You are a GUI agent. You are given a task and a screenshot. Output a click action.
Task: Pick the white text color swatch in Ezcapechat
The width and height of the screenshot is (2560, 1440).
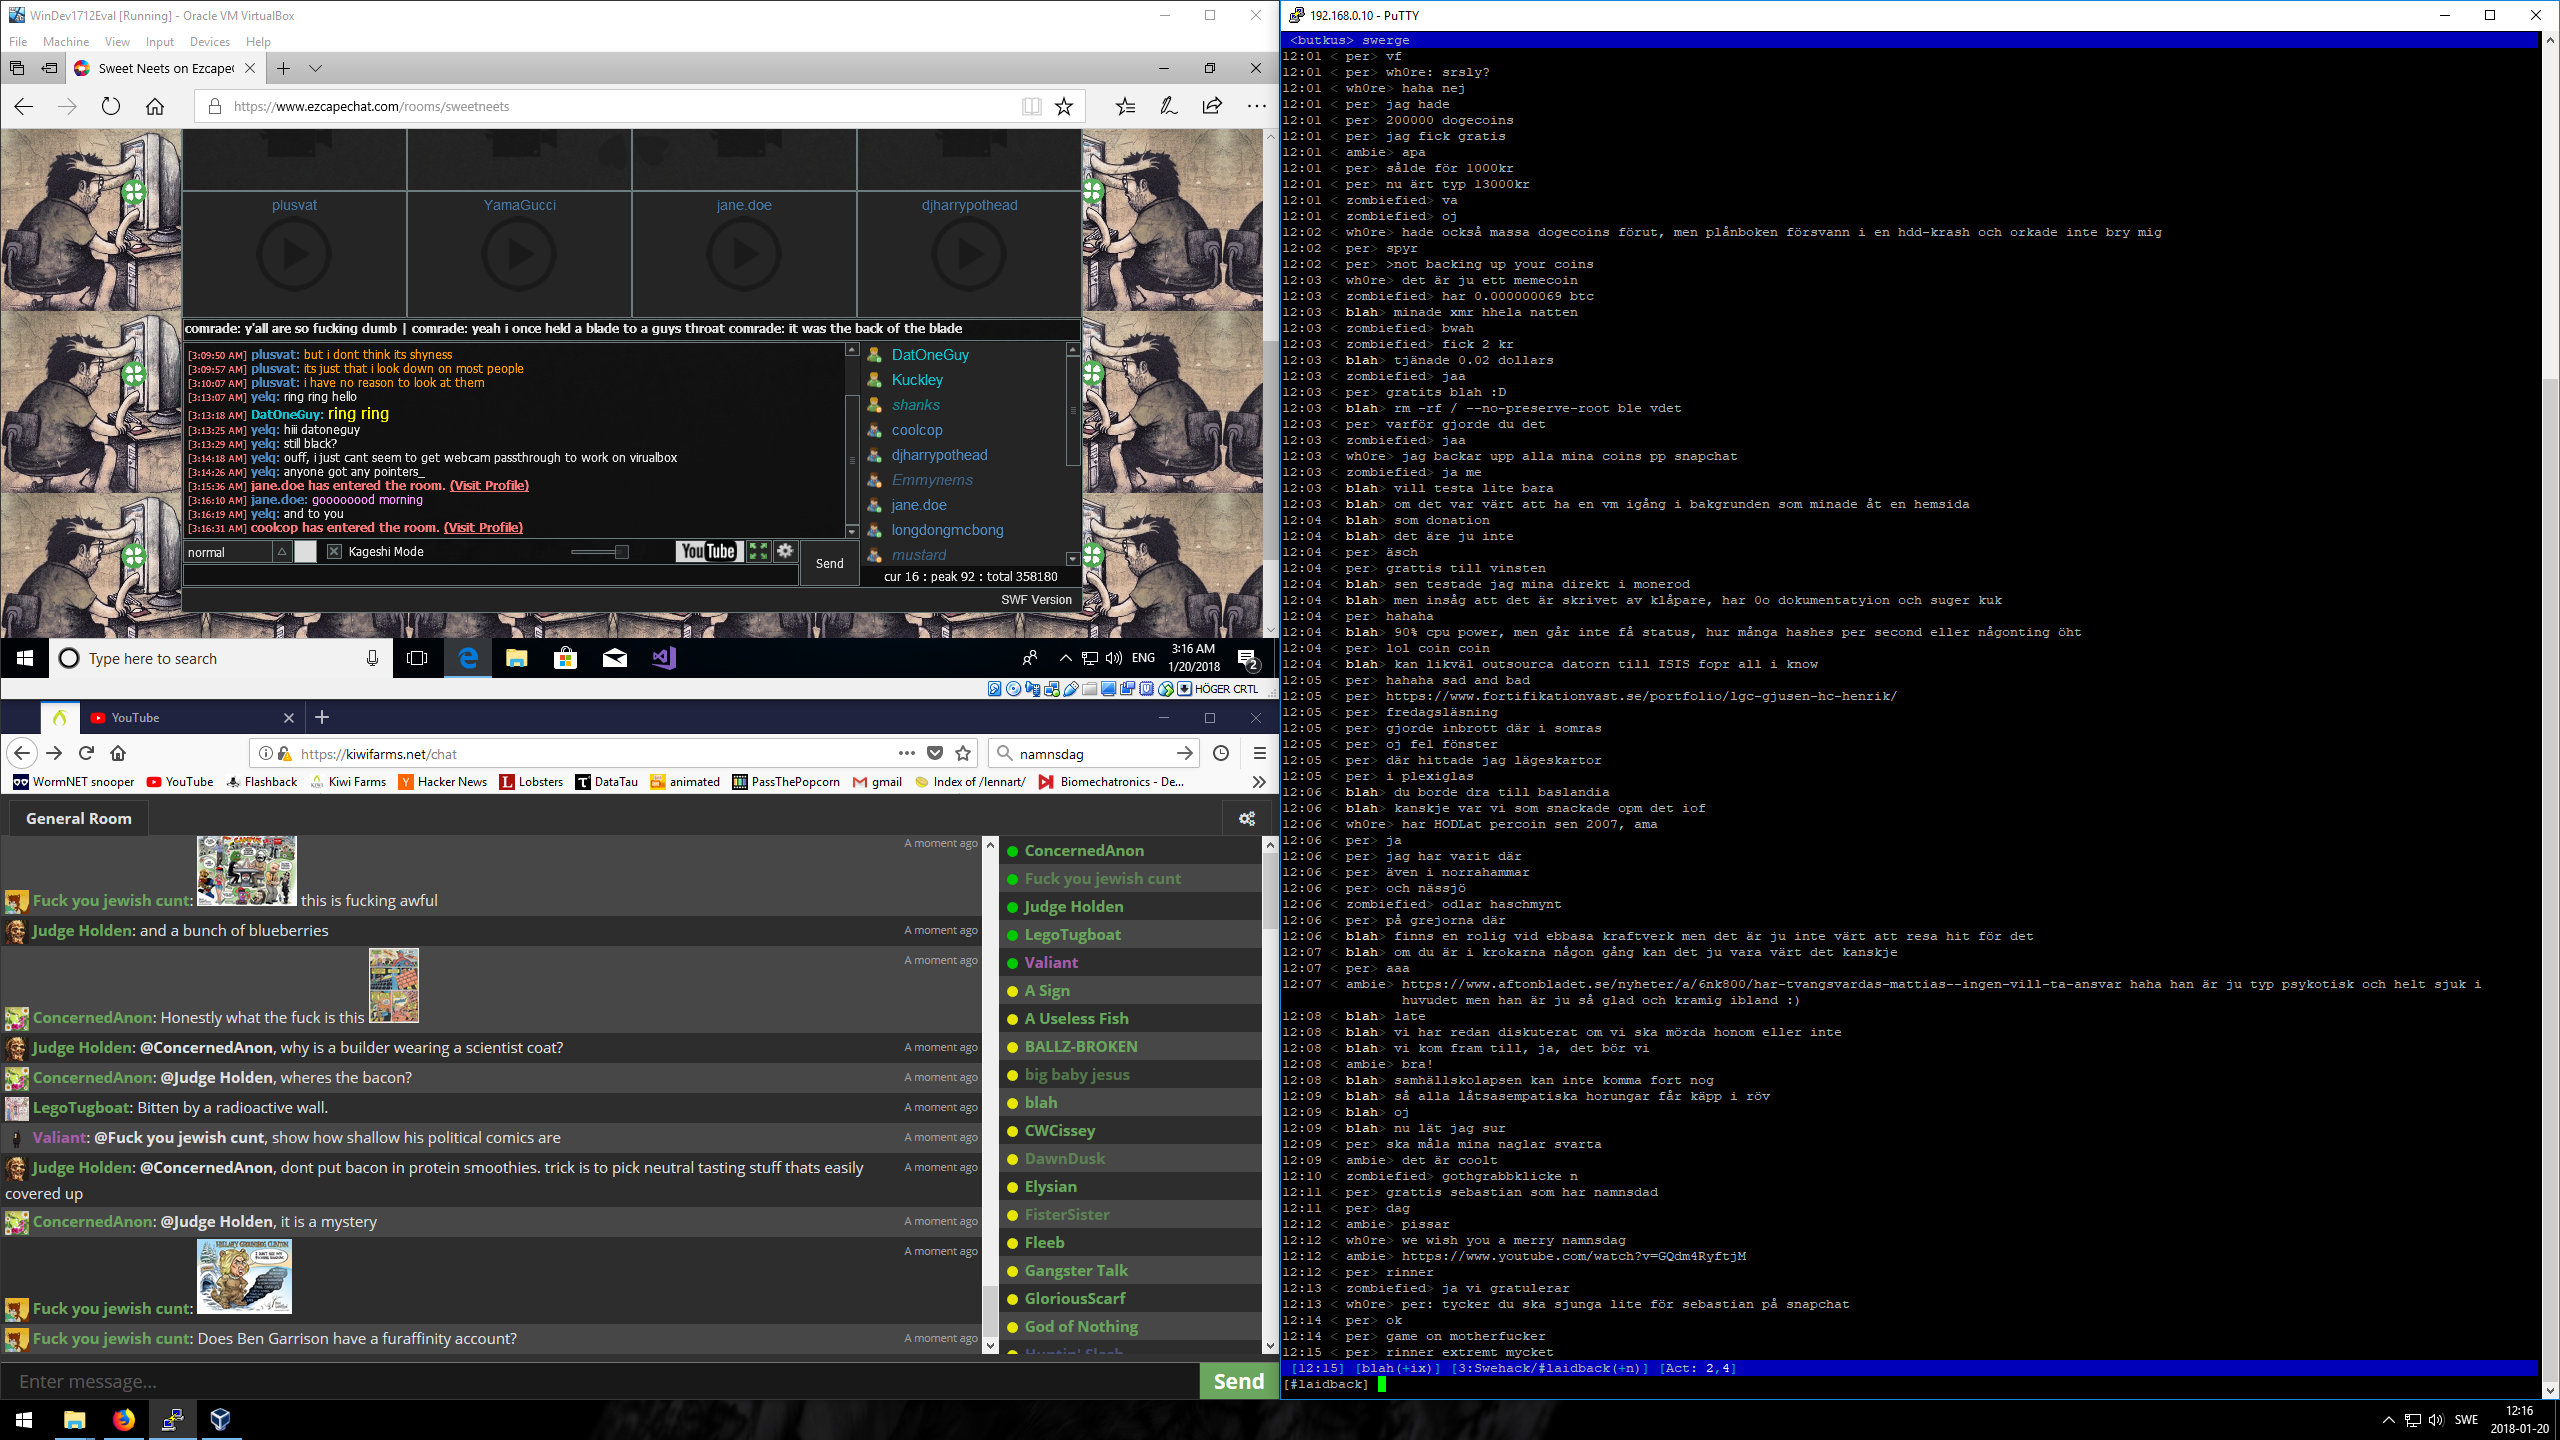pos(306,552)
